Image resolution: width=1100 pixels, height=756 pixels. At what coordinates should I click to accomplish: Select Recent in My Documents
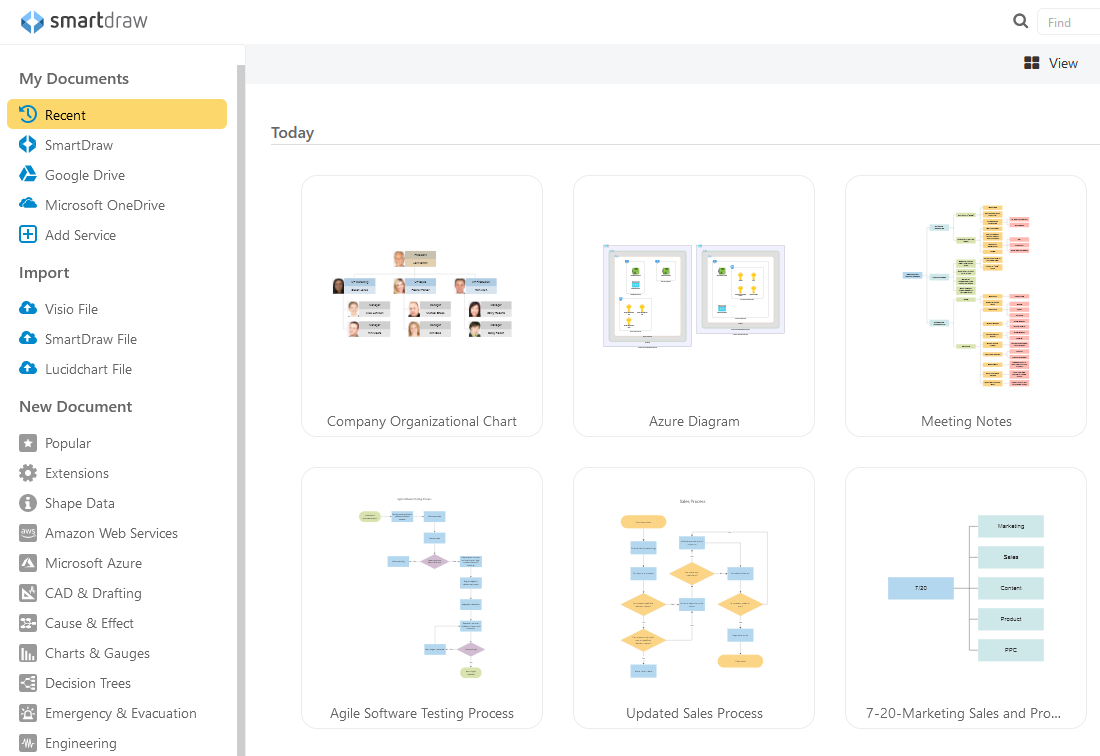[116, 115]
